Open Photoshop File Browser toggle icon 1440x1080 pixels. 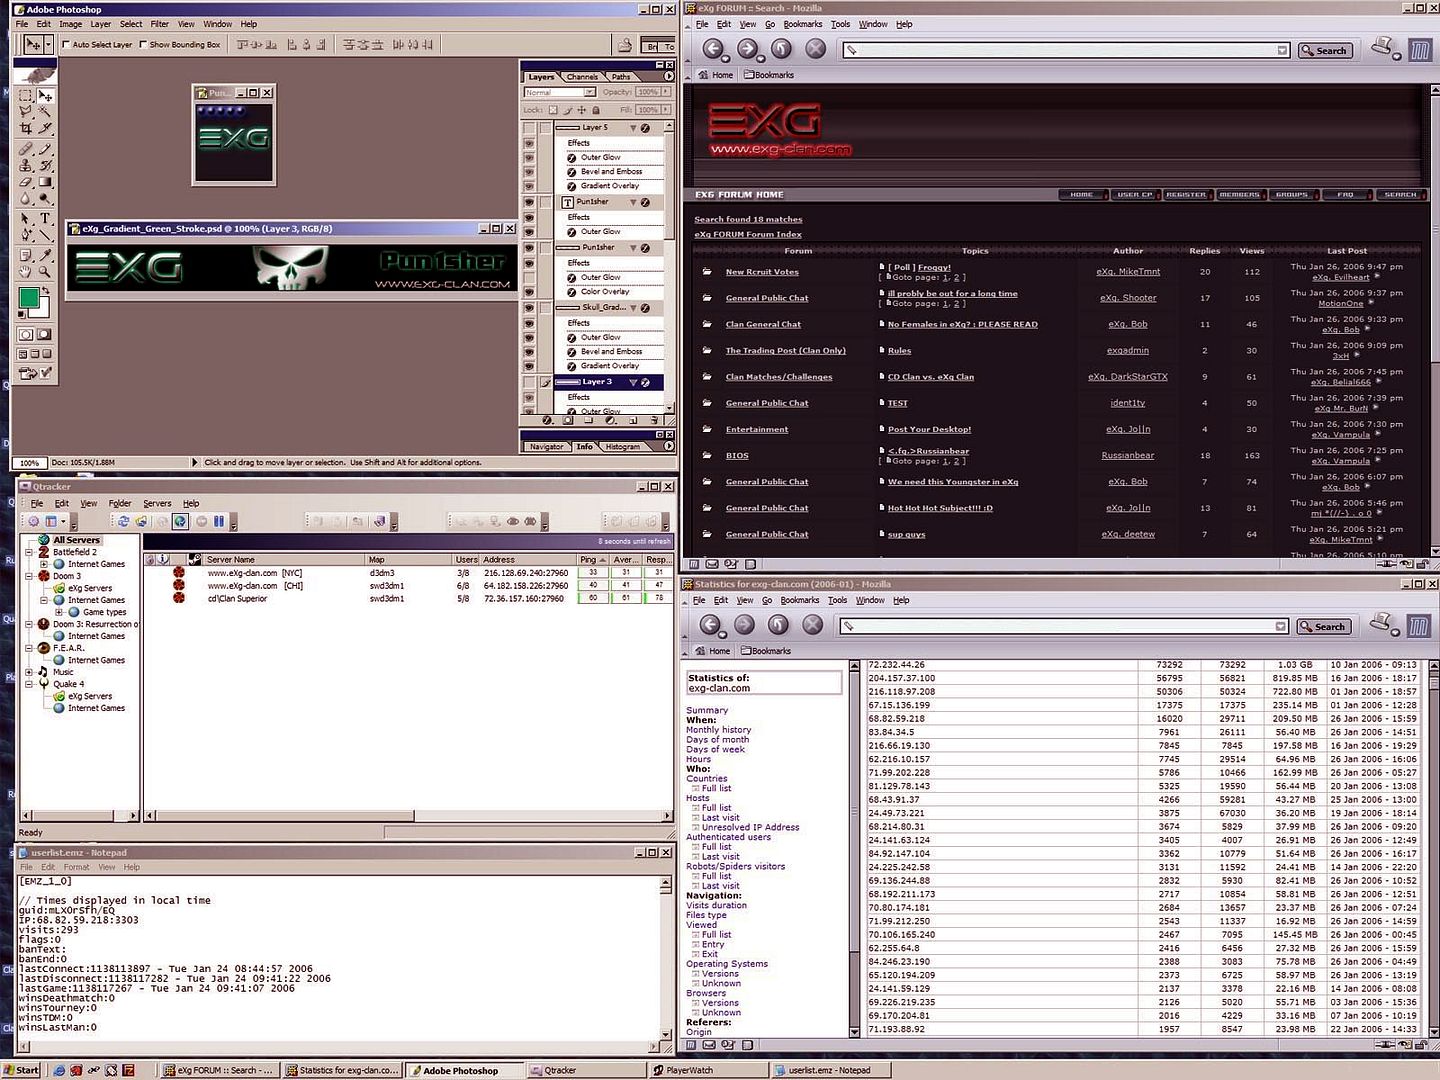[x=624, y=45]
